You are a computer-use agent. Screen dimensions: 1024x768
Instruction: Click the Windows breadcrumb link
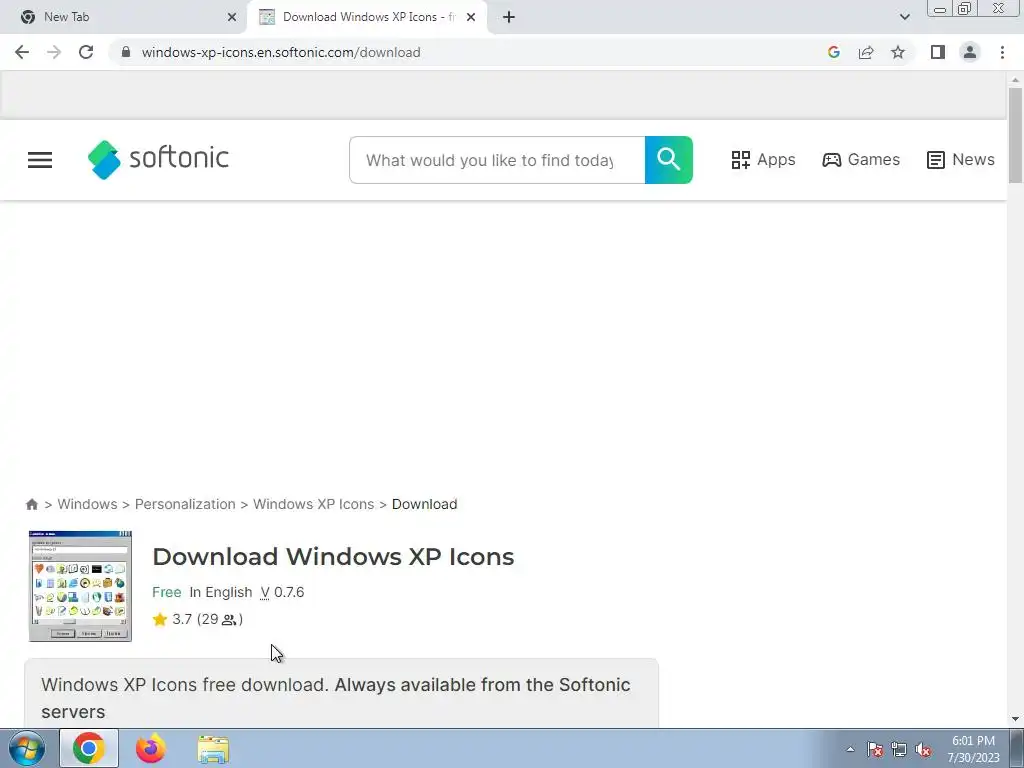[x=88, y=504]
